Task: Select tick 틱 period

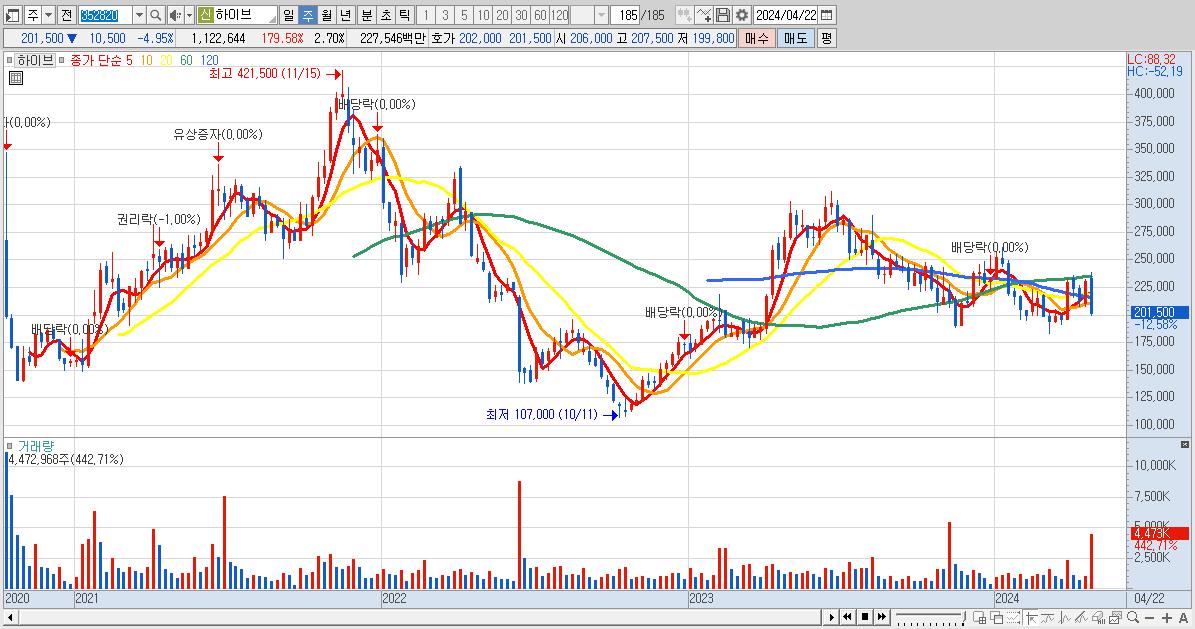Action: (405, 14)
